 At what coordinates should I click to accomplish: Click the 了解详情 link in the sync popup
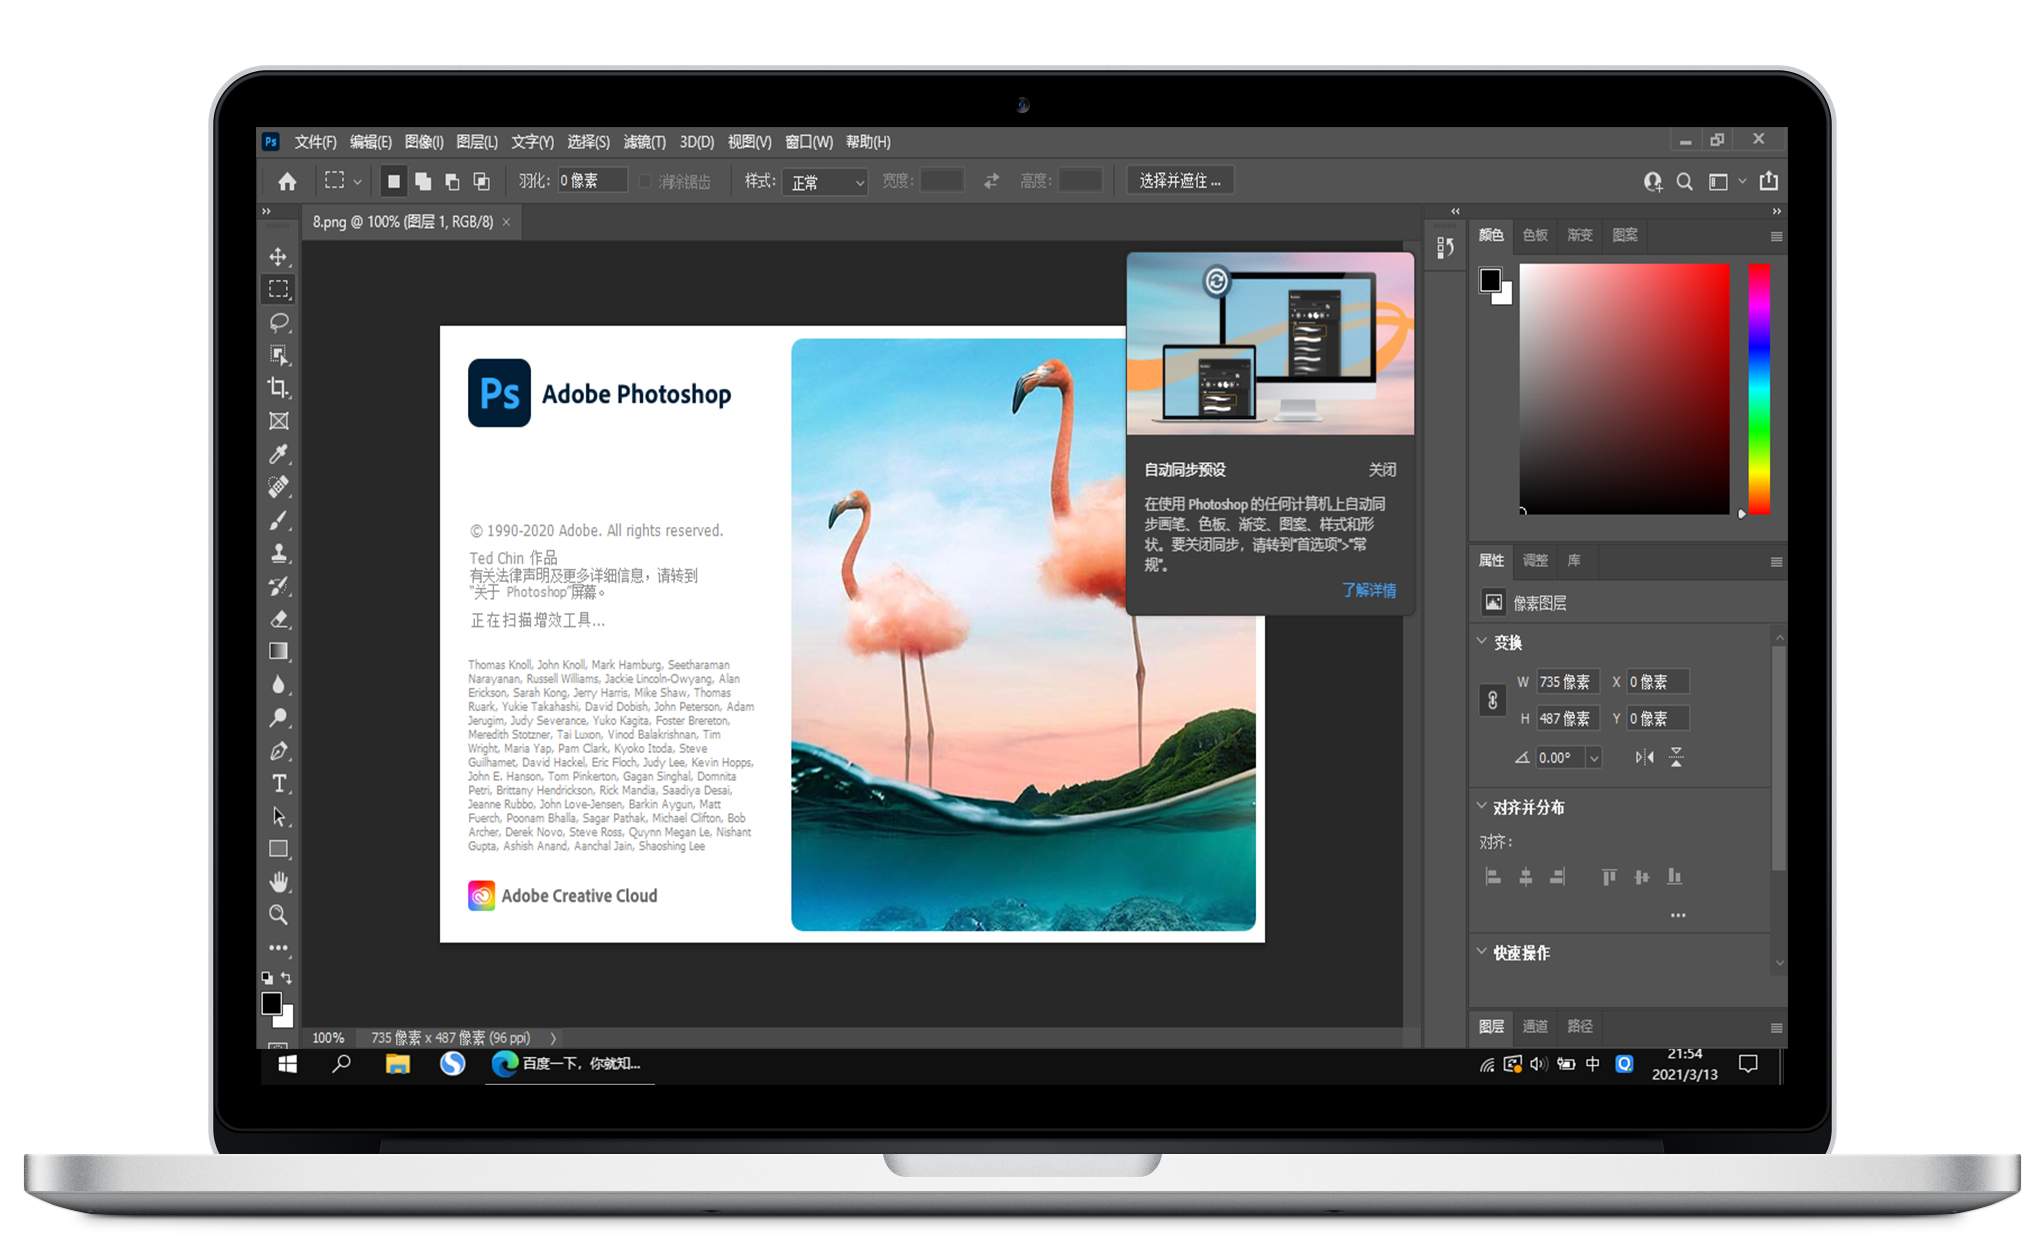[x=1370, y=591]
